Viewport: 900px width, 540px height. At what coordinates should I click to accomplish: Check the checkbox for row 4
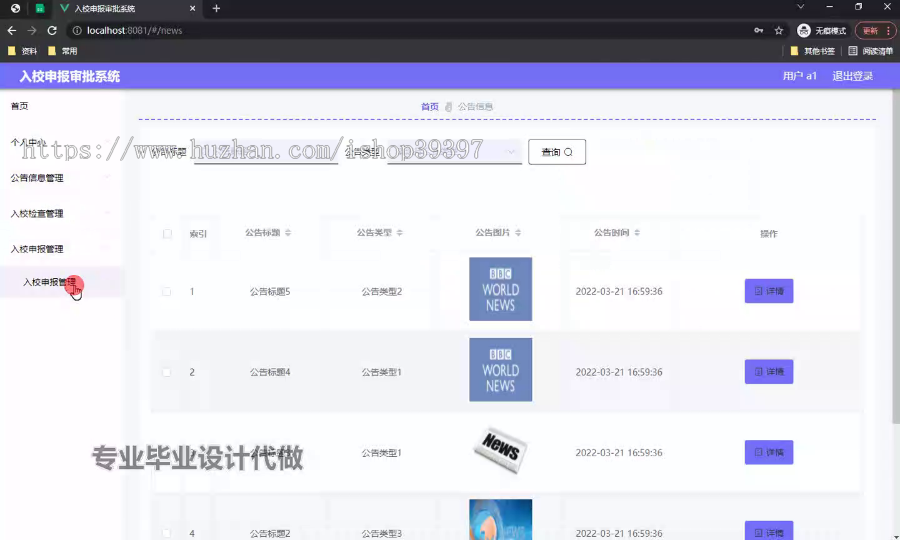166,533
